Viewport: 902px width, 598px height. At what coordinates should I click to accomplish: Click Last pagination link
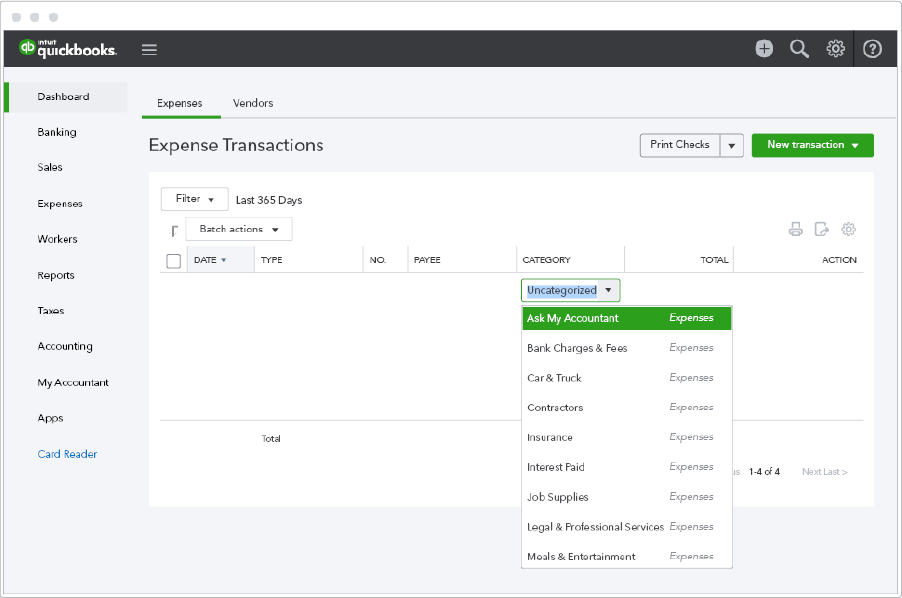tap(835, 472)
